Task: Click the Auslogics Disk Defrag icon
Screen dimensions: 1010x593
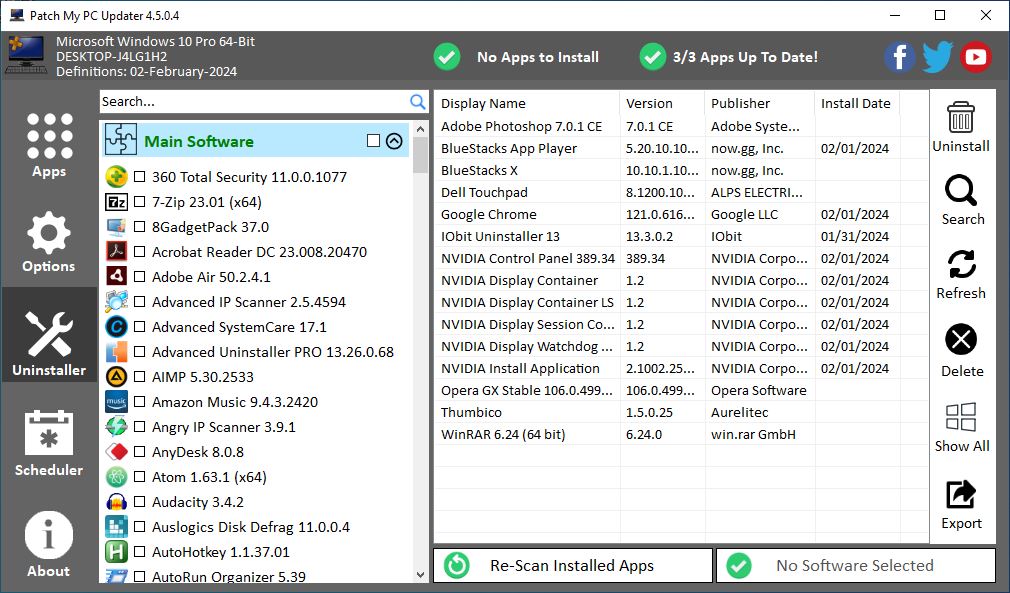Action: (x=117, y=527)
